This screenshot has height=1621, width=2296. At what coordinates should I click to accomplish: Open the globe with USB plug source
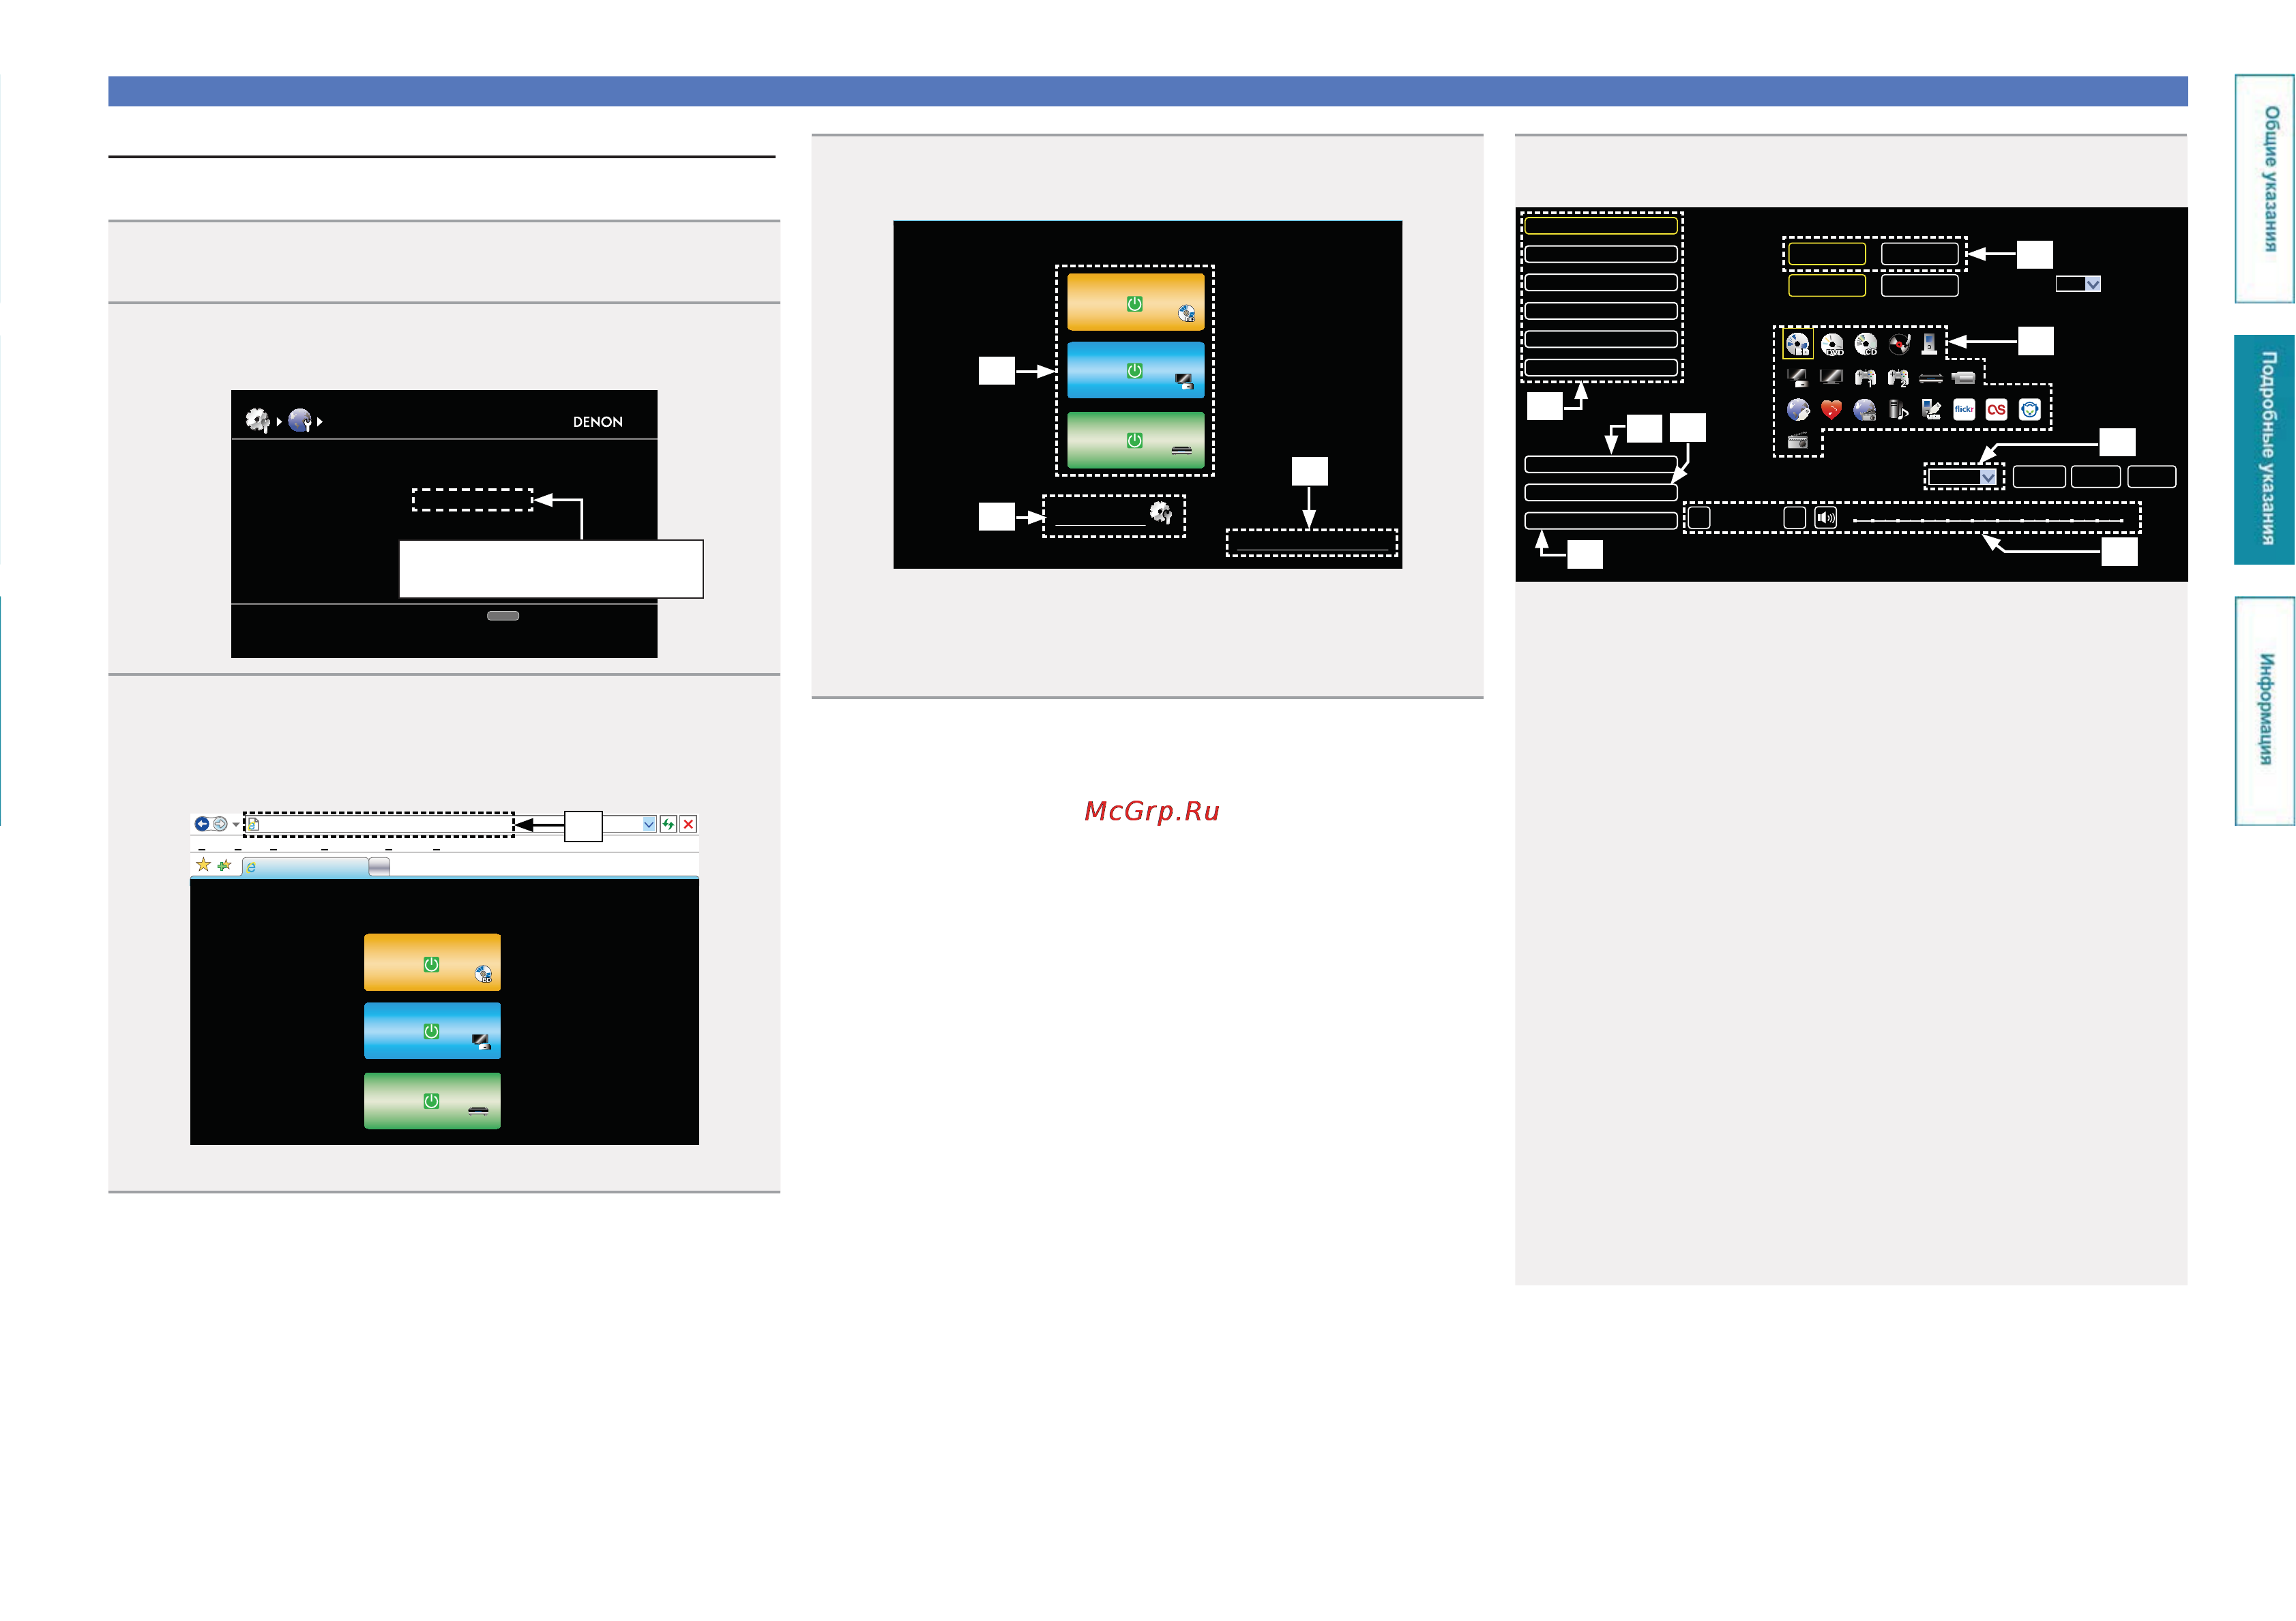[x=1798, y=410]
